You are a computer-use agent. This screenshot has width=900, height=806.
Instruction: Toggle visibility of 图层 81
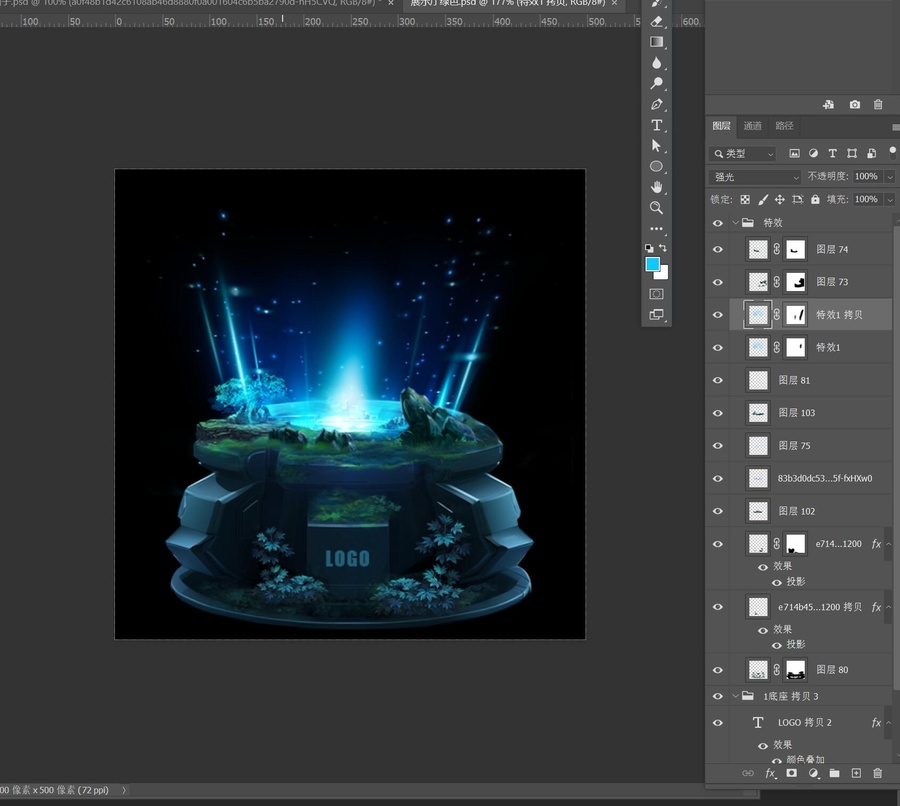(x=717, y=381)
